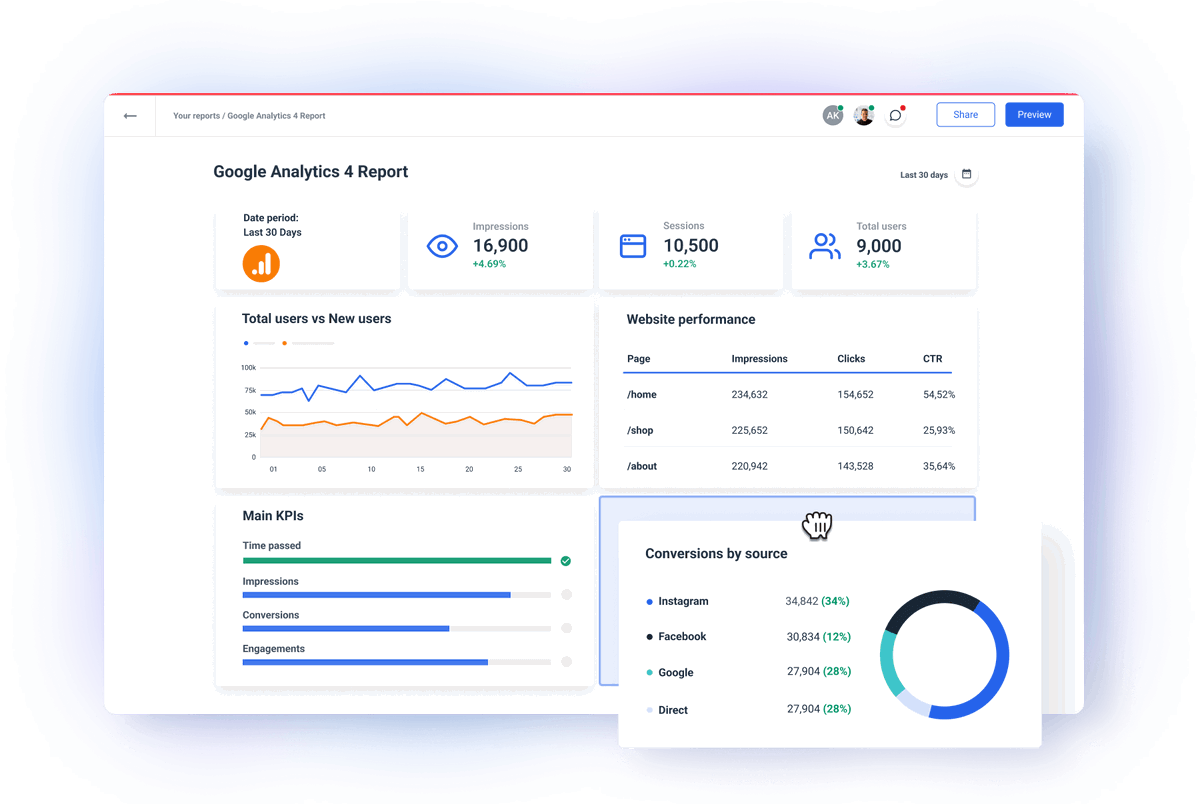Click the orange analytics bar-chart icon
The width and height of the screenshot is (1200, 804).
point(261,263)
